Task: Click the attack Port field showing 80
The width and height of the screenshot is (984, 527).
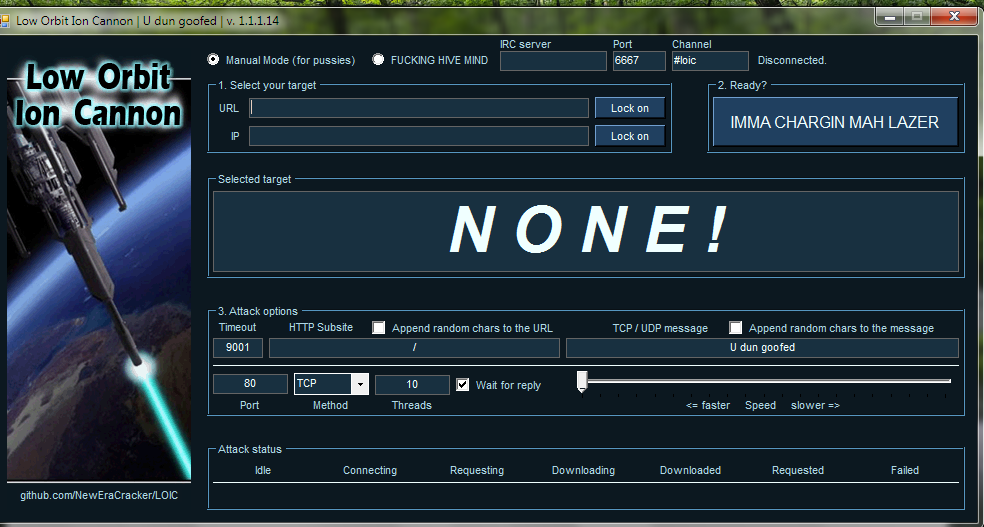Action: [250, 384]
